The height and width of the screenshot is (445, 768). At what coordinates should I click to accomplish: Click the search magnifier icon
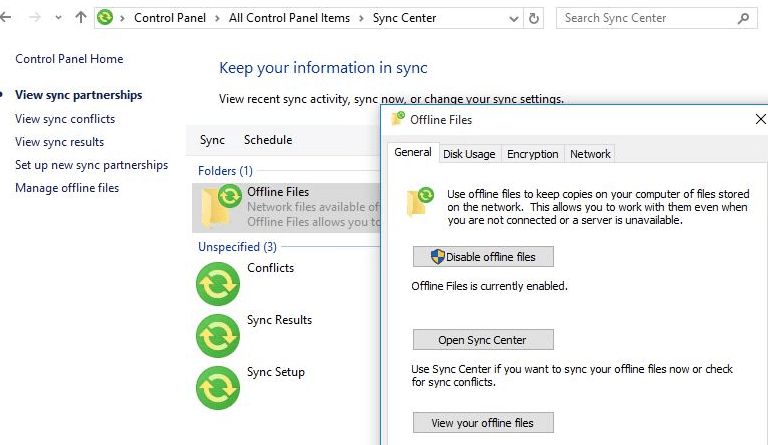tap(743, 18)
